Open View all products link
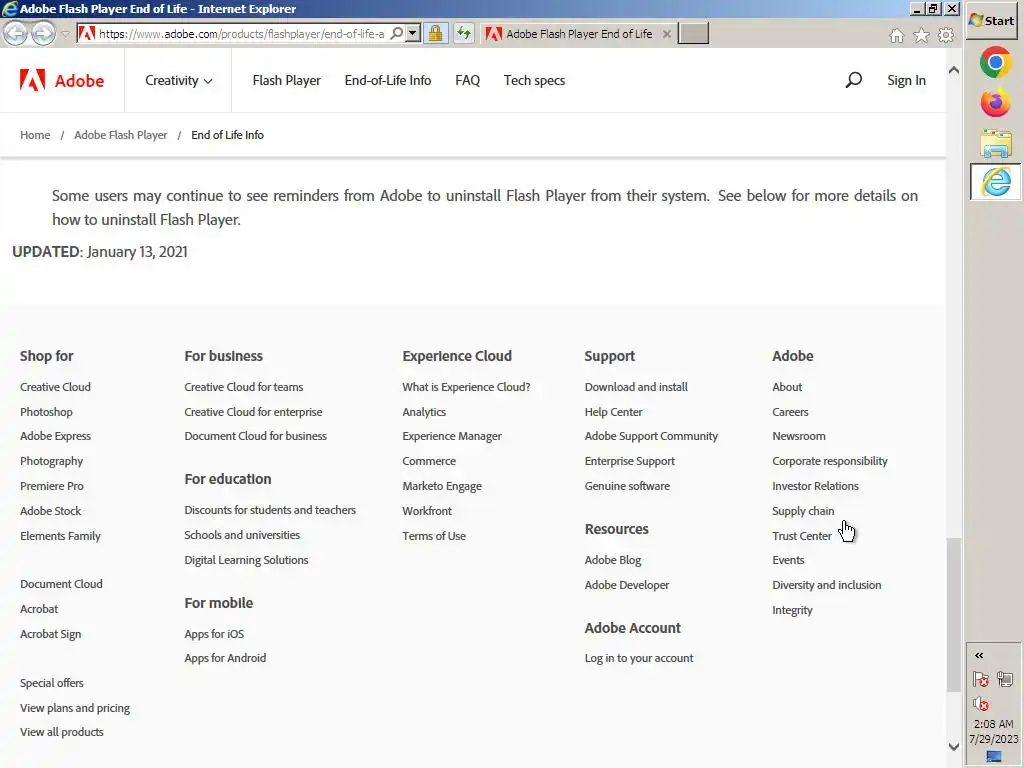Image resolution: width=1024 pixels, height=768 pixels. [61, 732]
